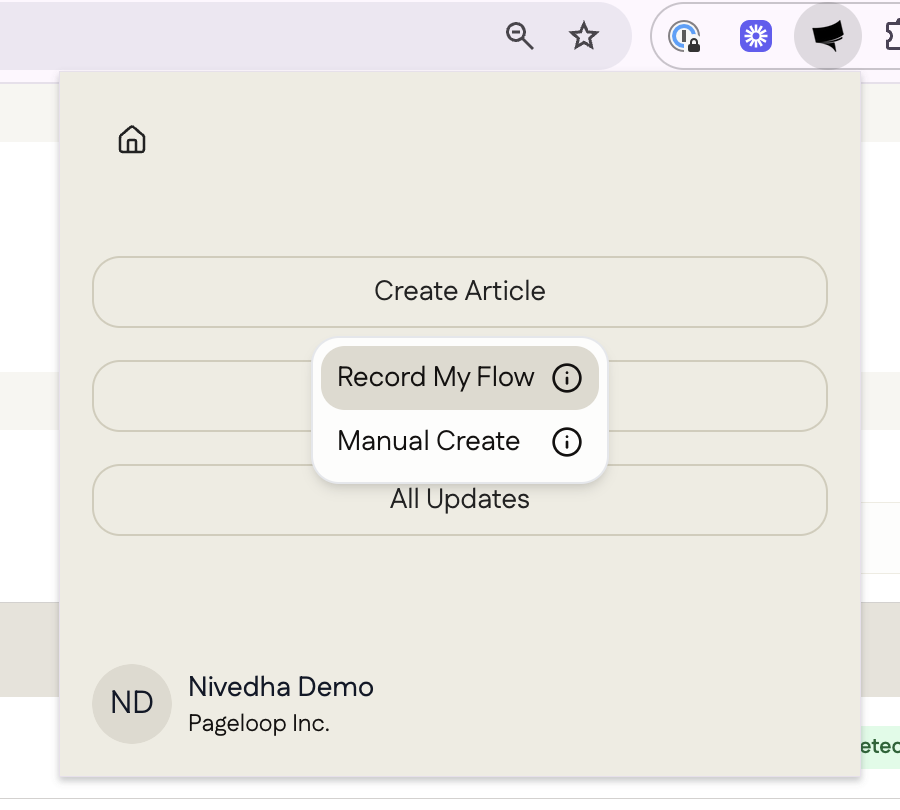Open the Extensions puzzle piece icon
Image resolution: width=900 pixels, height=810 pixels.
point(893,36)
